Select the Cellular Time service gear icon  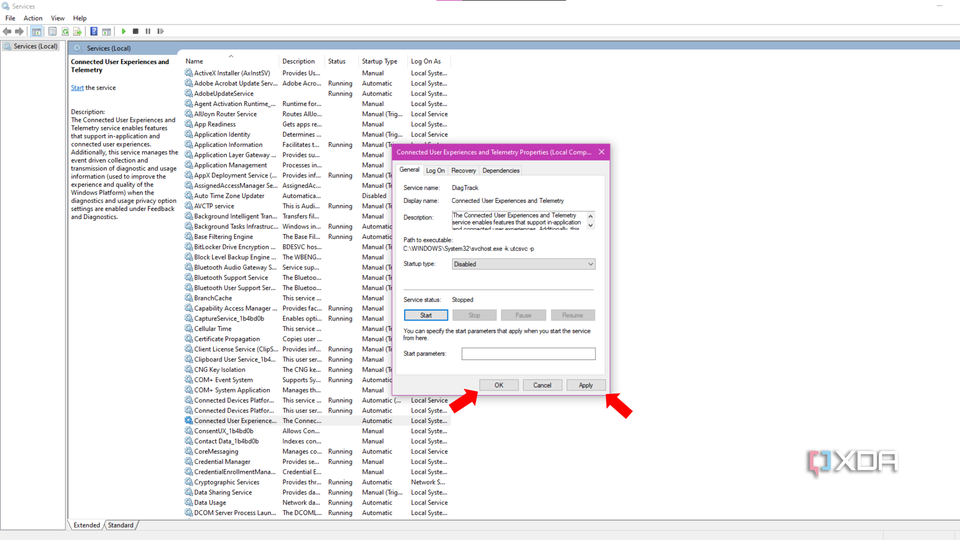pyautogui.click(x=189, y=329)
